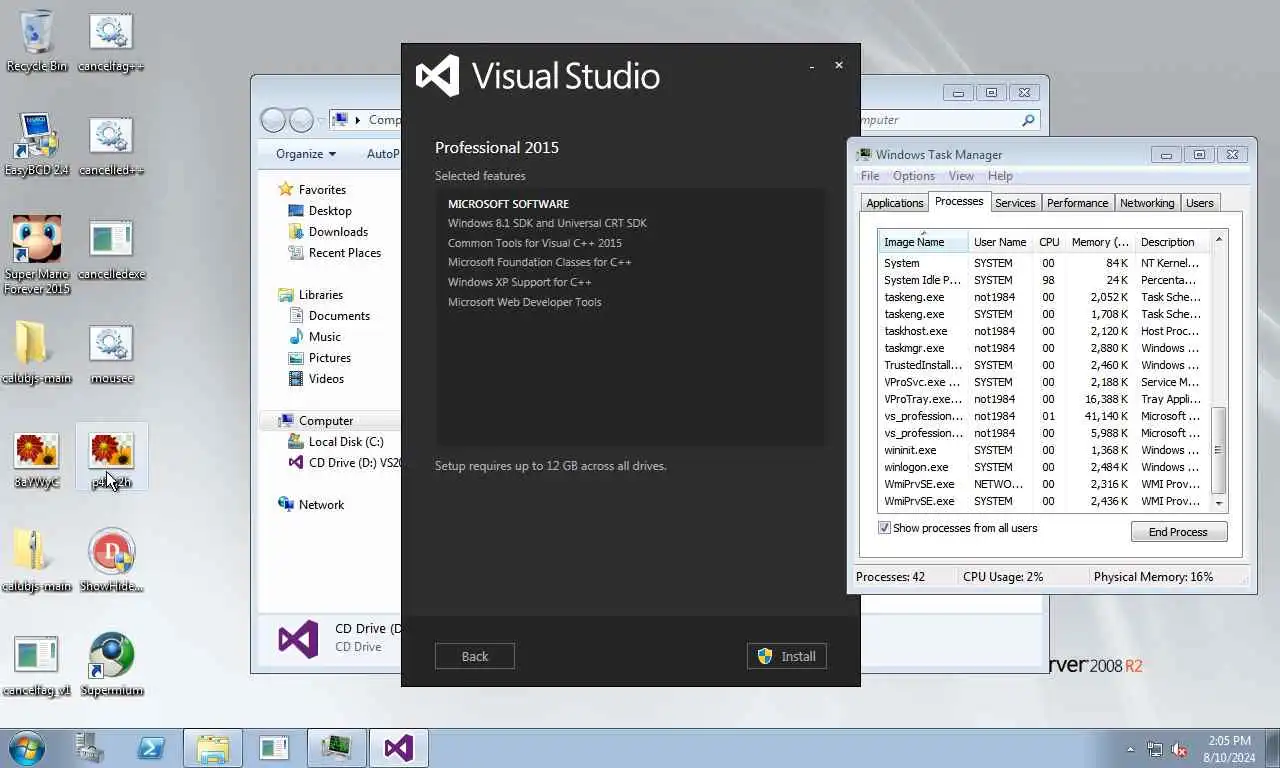Open Server Manager from the taskbar
Viewport: 1280px width, 768px height.
90,748
